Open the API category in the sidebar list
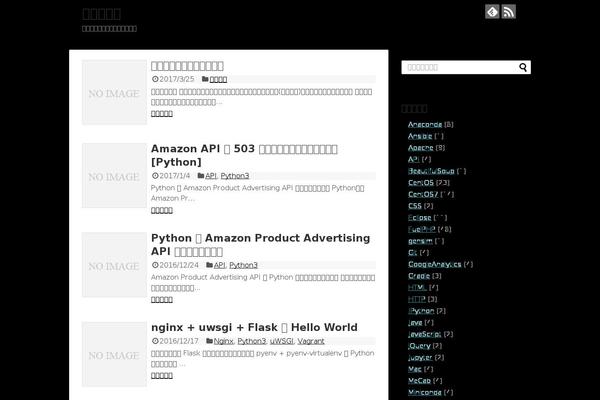The image size is (600, 400). click(x=413, y=159)
